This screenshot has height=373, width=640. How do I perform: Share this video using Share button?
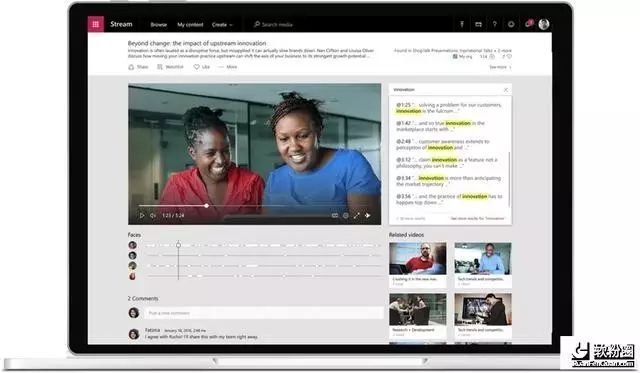click(x=138, y=67)
